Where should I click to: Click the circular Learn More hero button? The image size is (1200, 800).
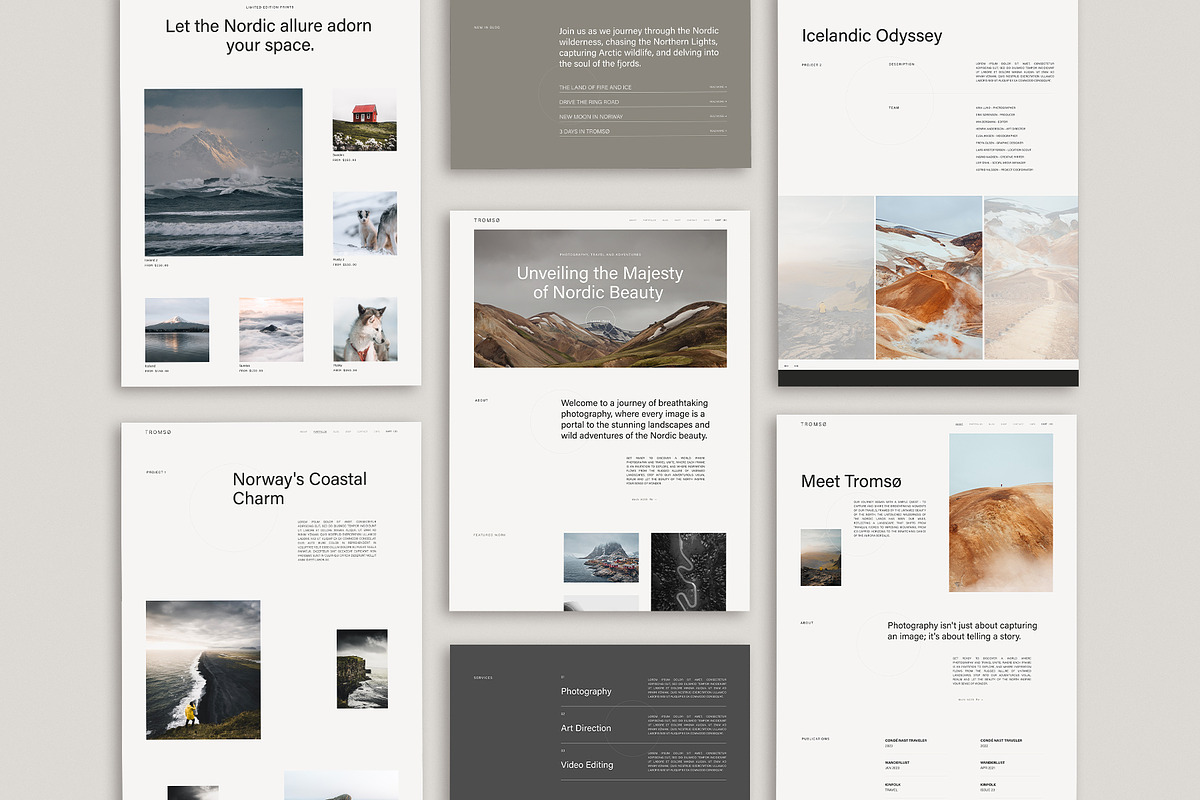point(600,322)
